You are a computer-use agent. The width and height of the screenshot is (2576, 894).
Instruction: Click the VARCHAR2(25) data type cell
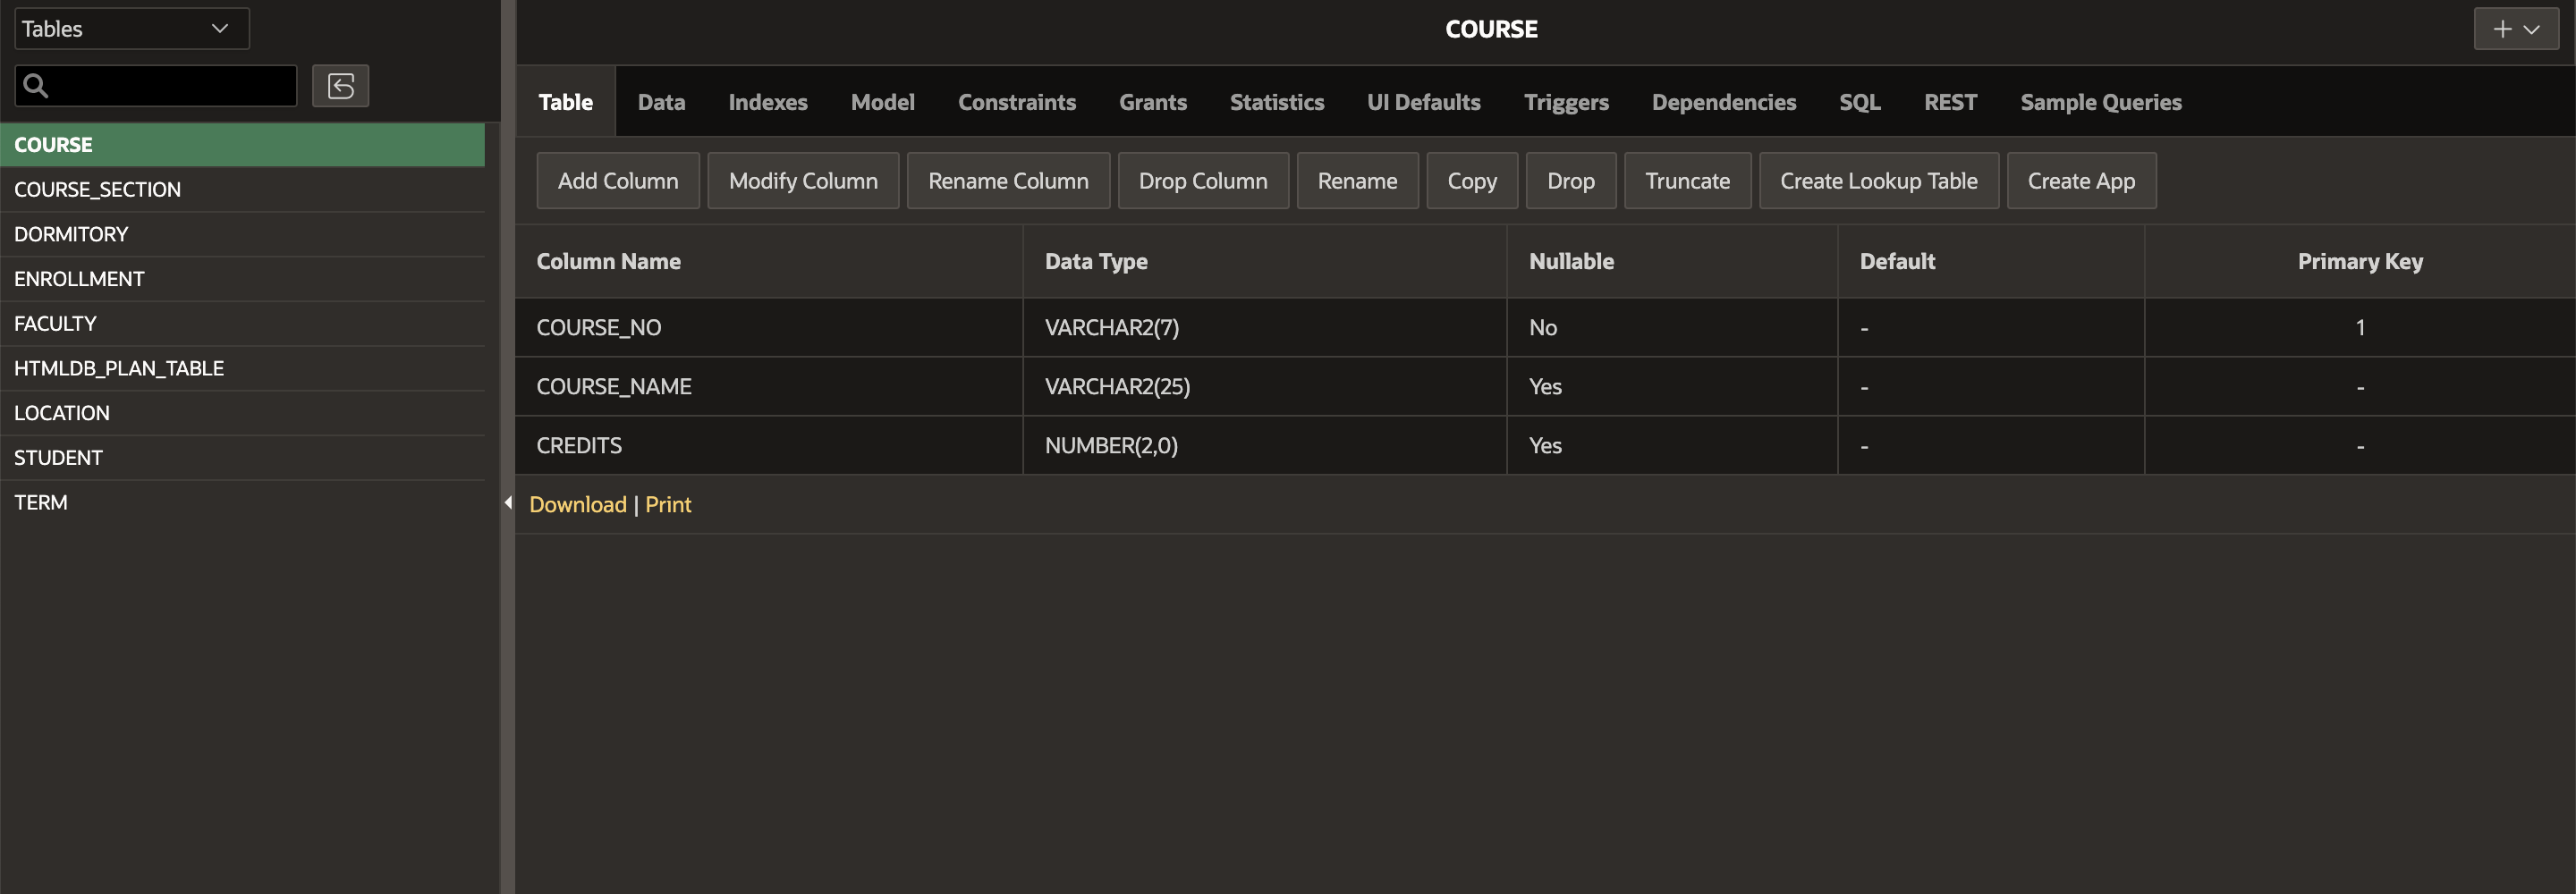(x=1265, y=387)
